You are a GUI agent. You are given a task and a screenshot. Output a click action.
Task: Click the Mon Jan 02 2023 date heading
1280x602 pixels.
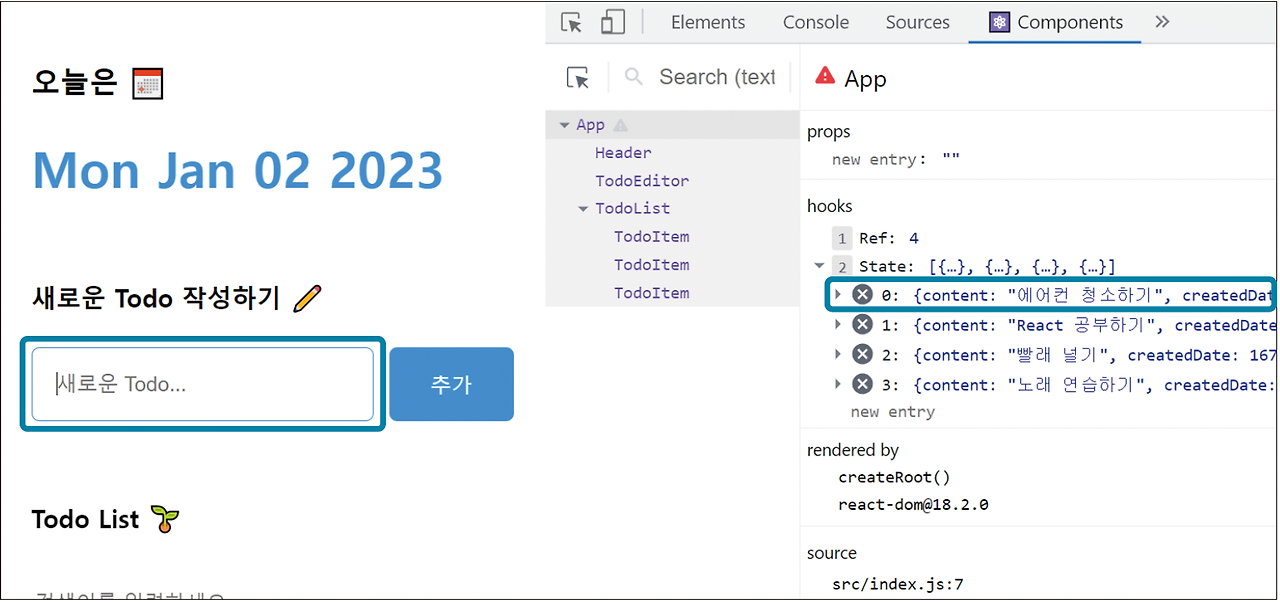(238, 171)
